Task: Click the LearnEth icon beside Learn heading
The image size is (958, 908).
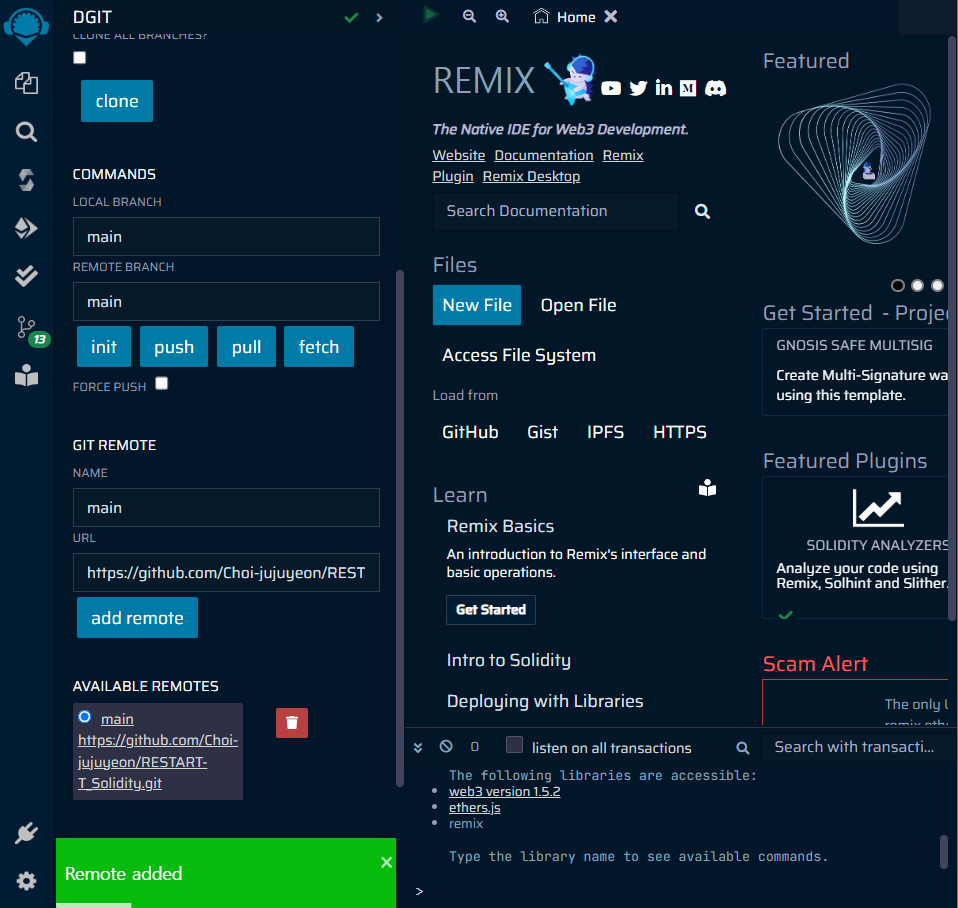Action: tap(708, 488)
